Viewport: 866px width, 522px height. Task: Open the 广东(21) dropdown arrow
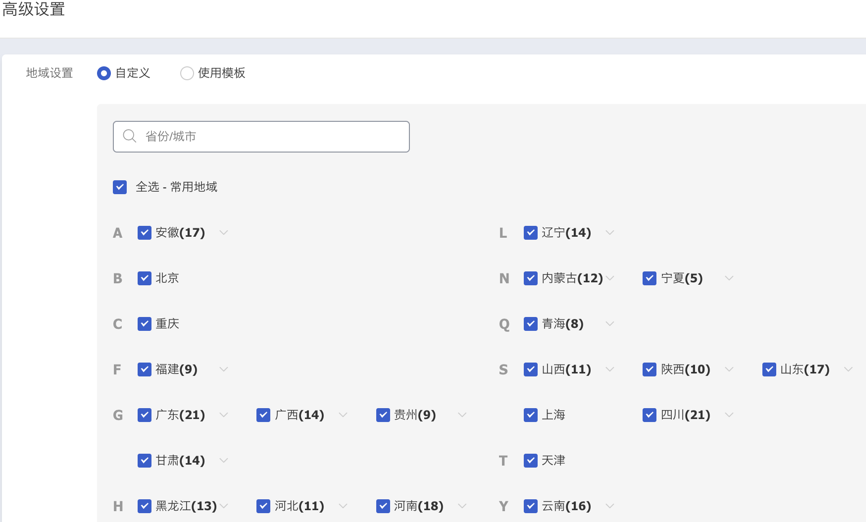[x=224, y=415]
